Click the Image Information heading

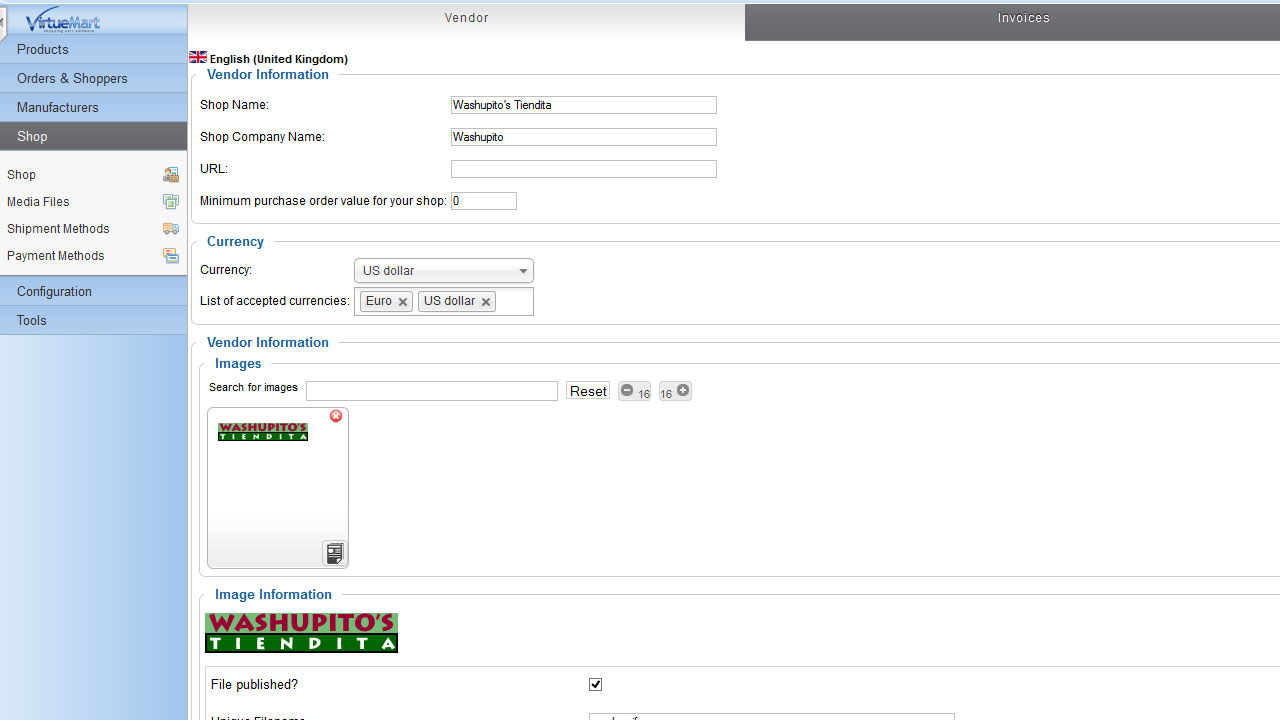(273, 594)
